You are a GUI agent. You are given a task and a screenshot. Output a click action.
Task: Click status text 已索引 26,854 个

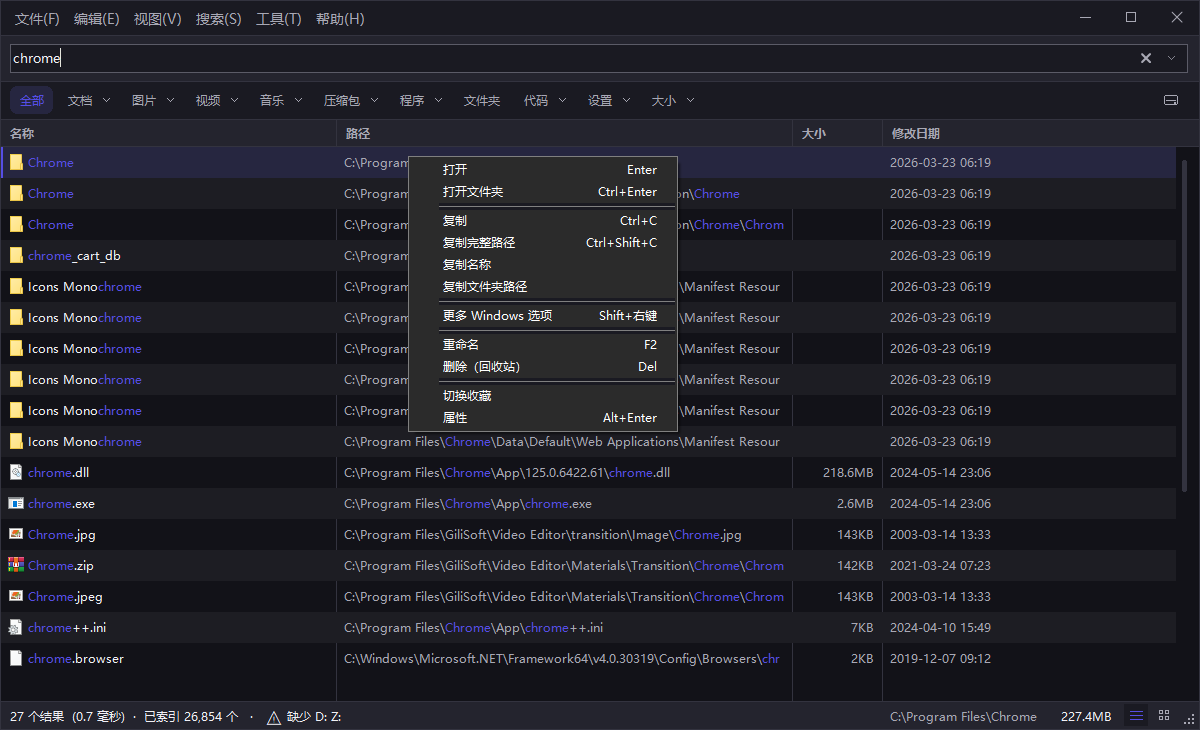pyautogui.click(x=191, y=716)
